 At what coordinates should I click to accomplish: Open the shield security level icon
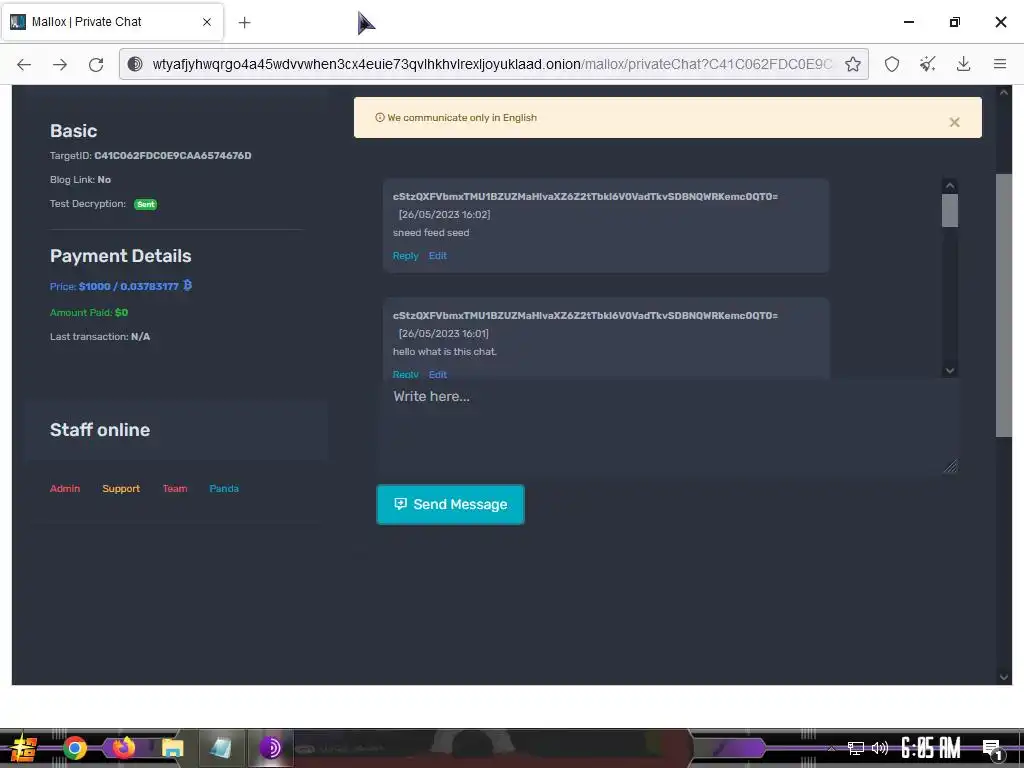pos(891,64)
